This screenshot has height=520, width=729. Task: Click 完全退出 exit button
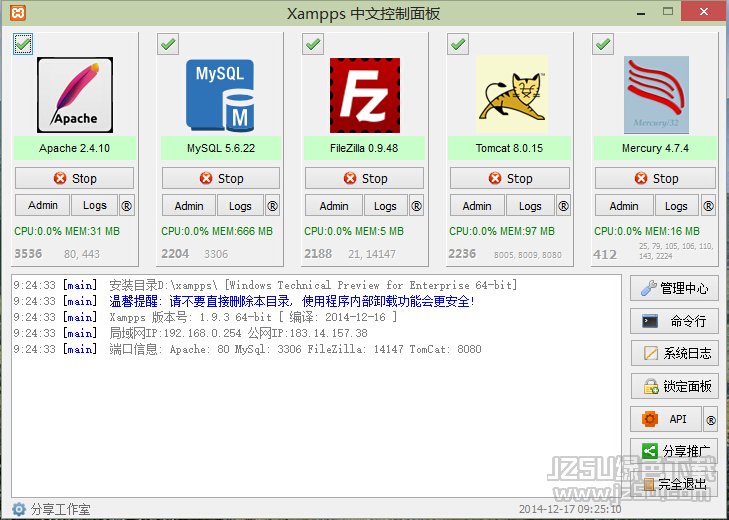[674, 484]
